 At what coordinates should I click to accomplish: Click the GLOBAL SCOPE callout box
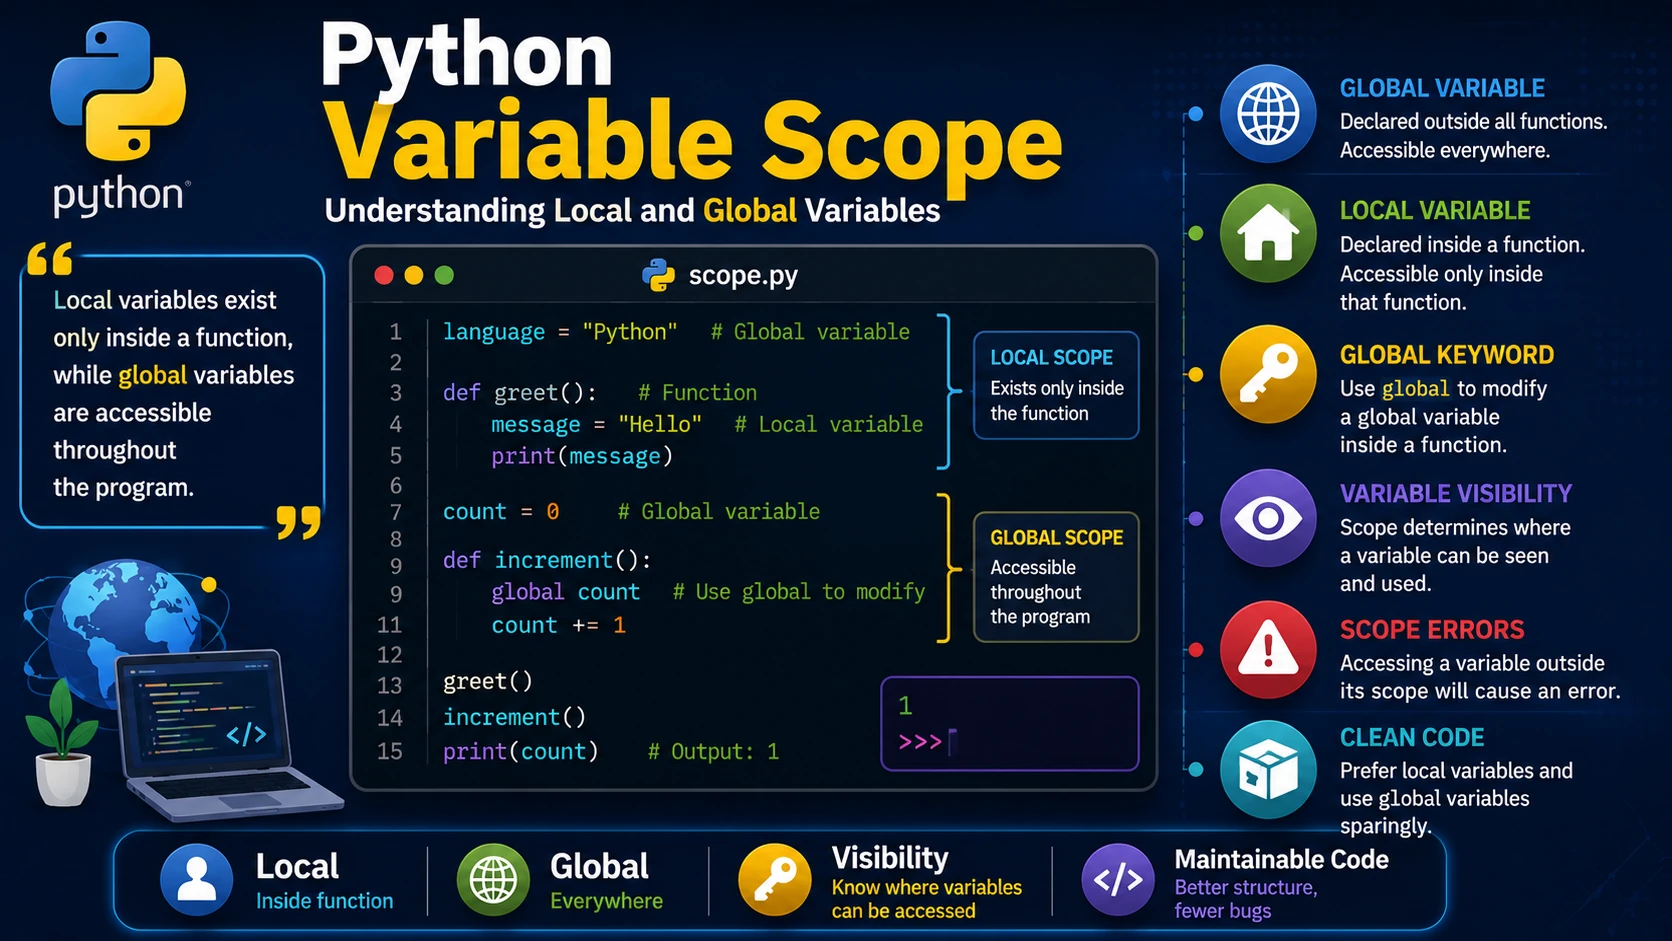pyautogui.click(x=1056, y=577)
